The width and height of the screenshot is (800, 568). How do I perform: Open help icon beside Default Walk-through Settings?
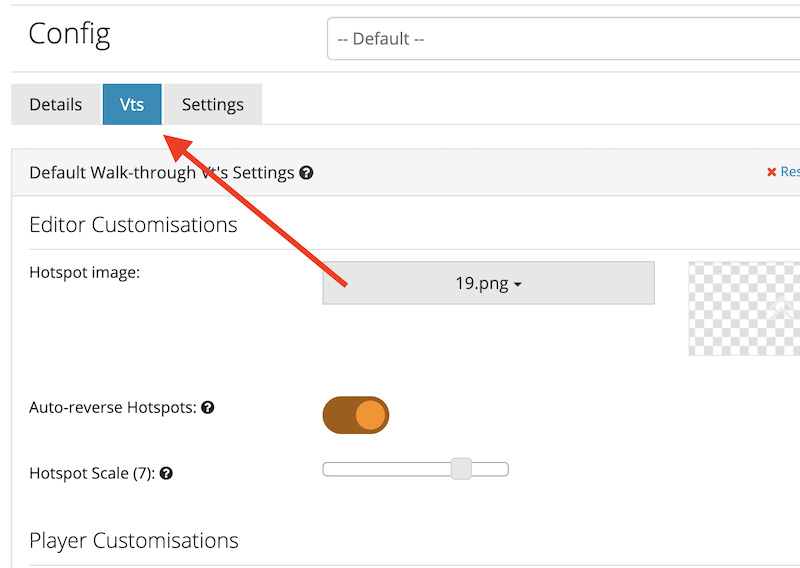[306, 173]
